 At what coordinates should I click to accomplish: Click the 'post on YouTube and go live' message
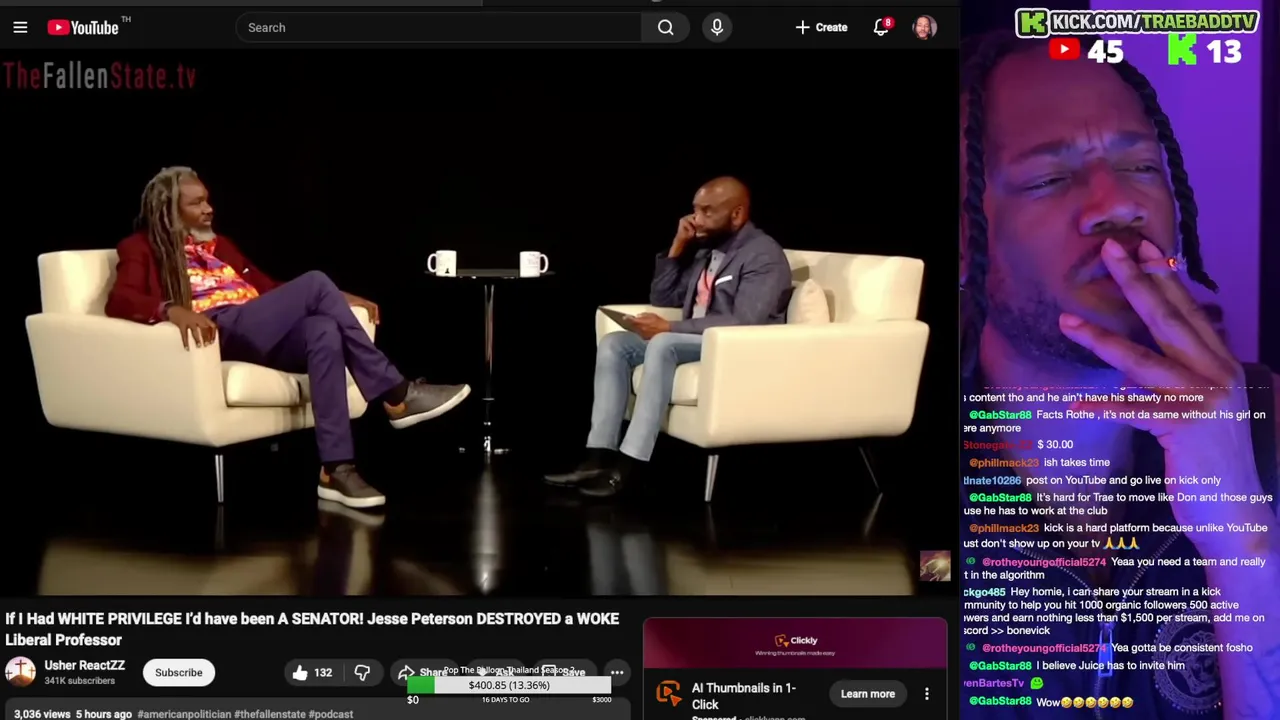(1092, 480)
